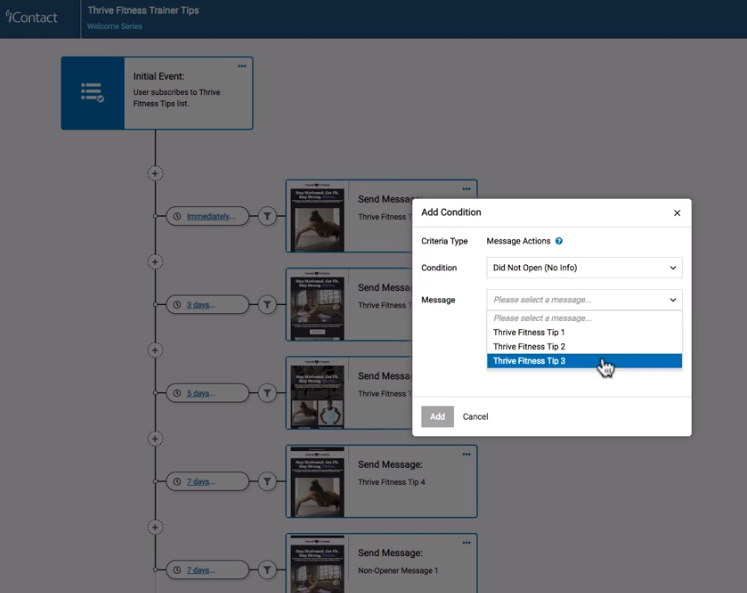Add step plus above first 7 days delay
Screen dimensions: 747x593
(x=155, y=439)
